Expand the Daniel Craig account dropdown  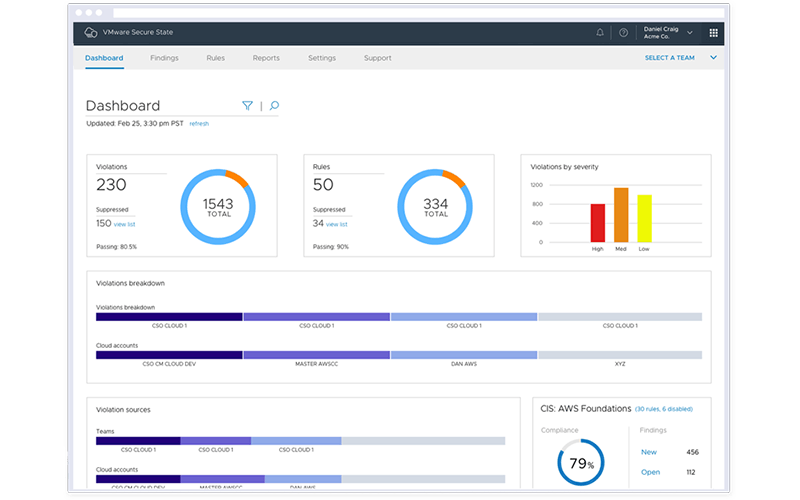click(688, 32)
